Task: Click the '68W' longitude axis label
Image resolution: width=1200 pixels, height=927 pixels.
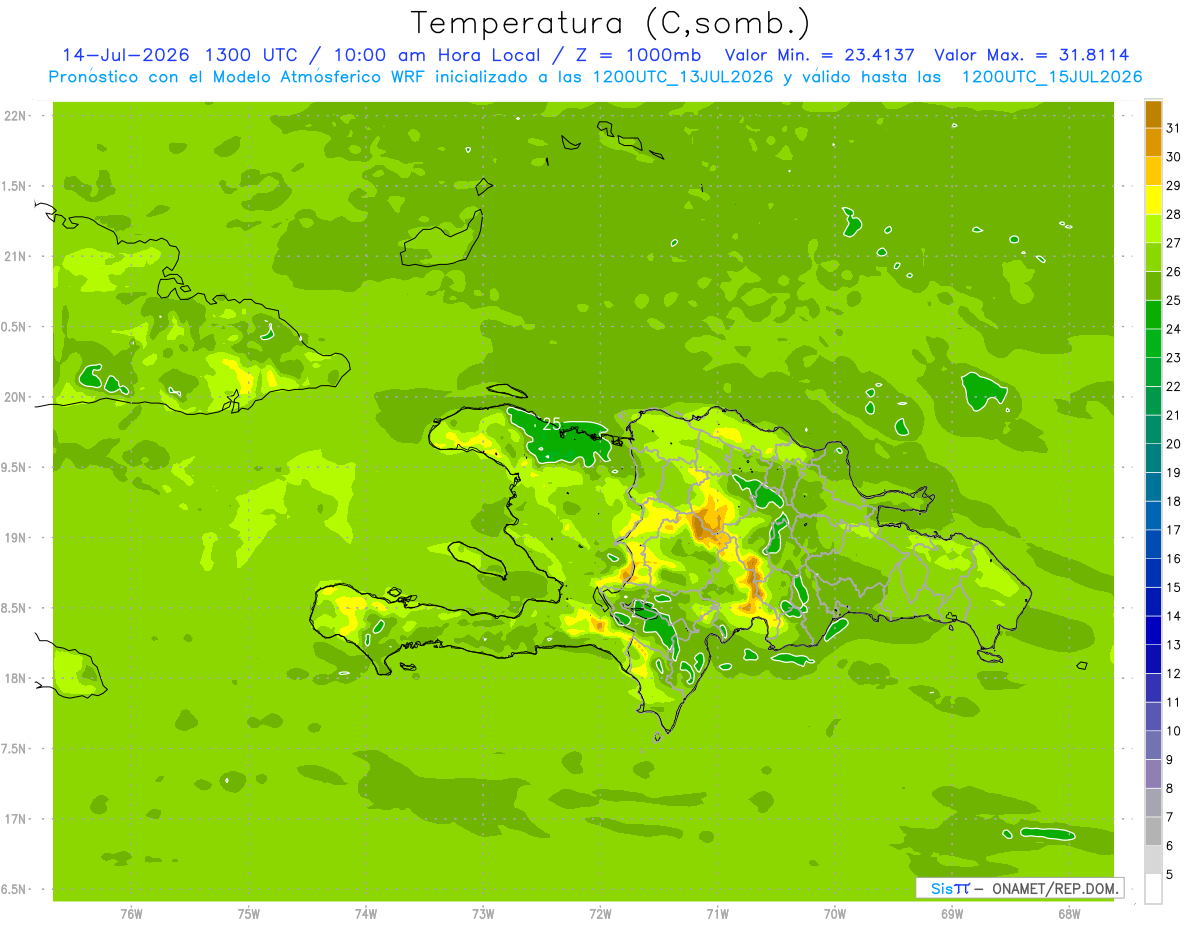Action: point(1069,913)
